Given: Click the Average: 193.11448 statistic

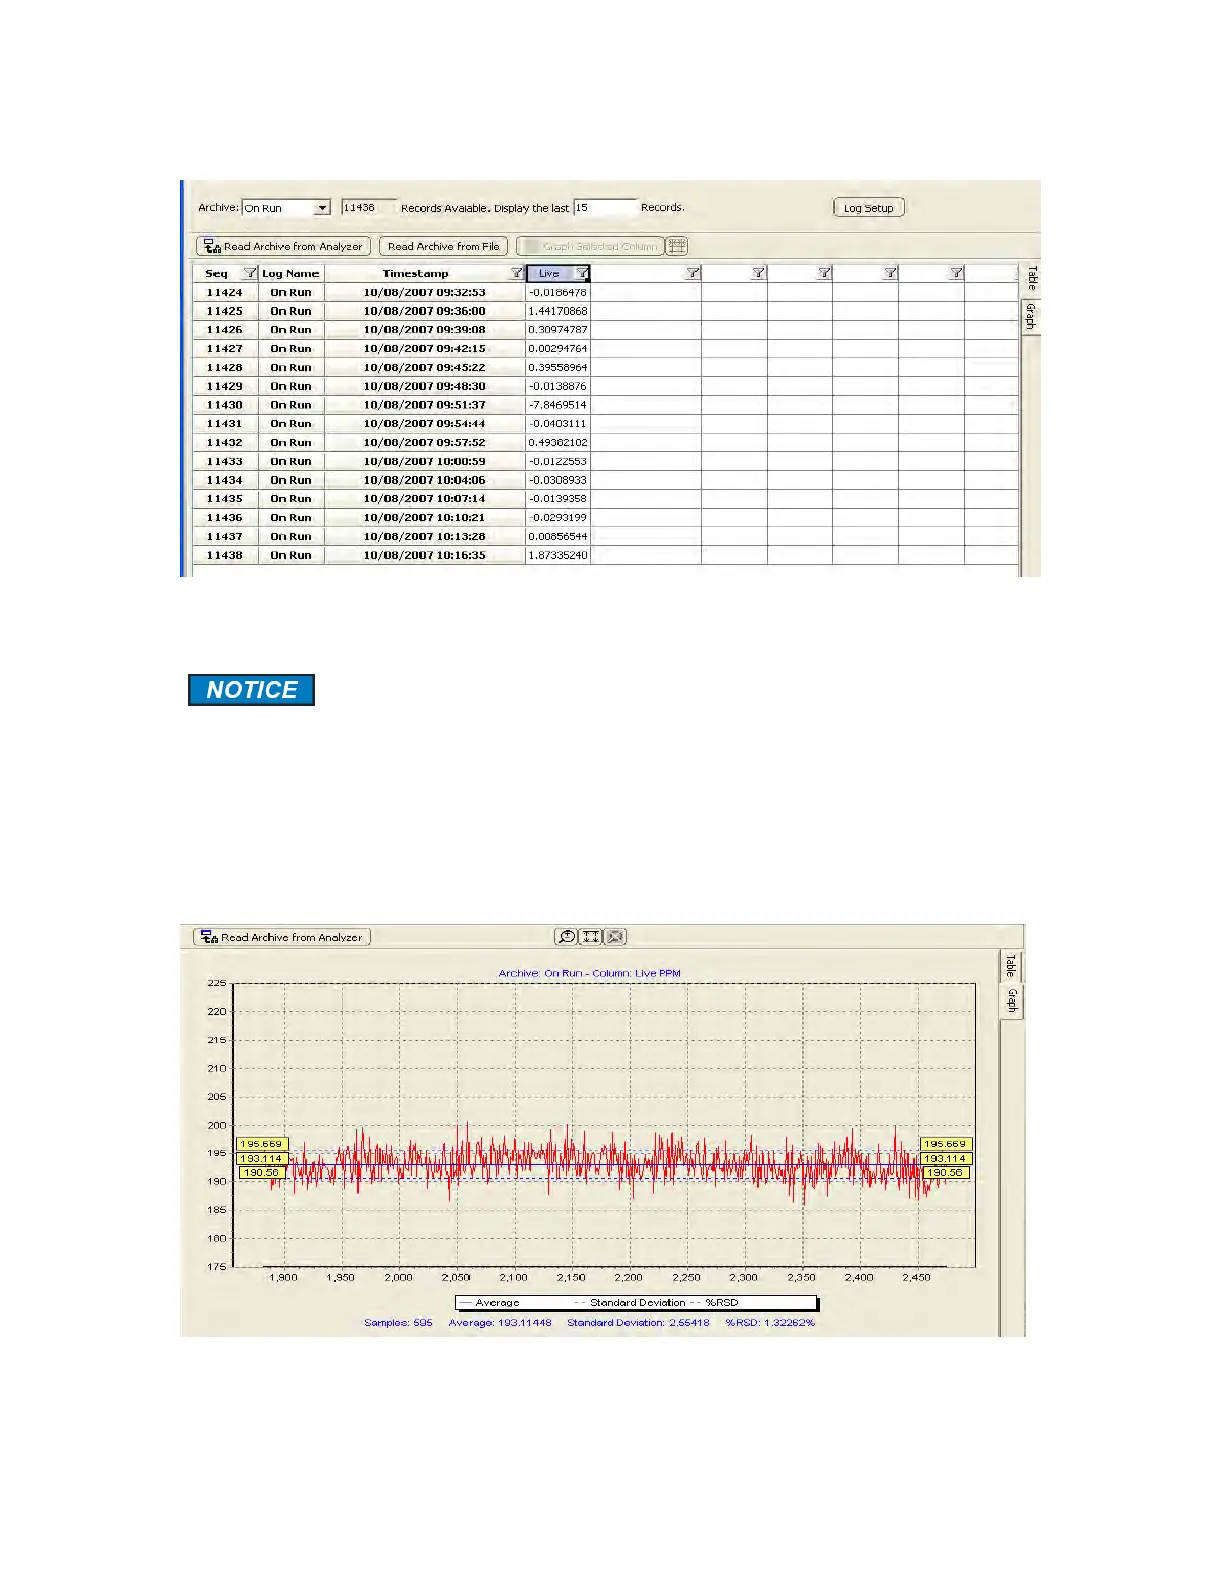Looking at the screenshot, I should click(x=500, y=1322).
